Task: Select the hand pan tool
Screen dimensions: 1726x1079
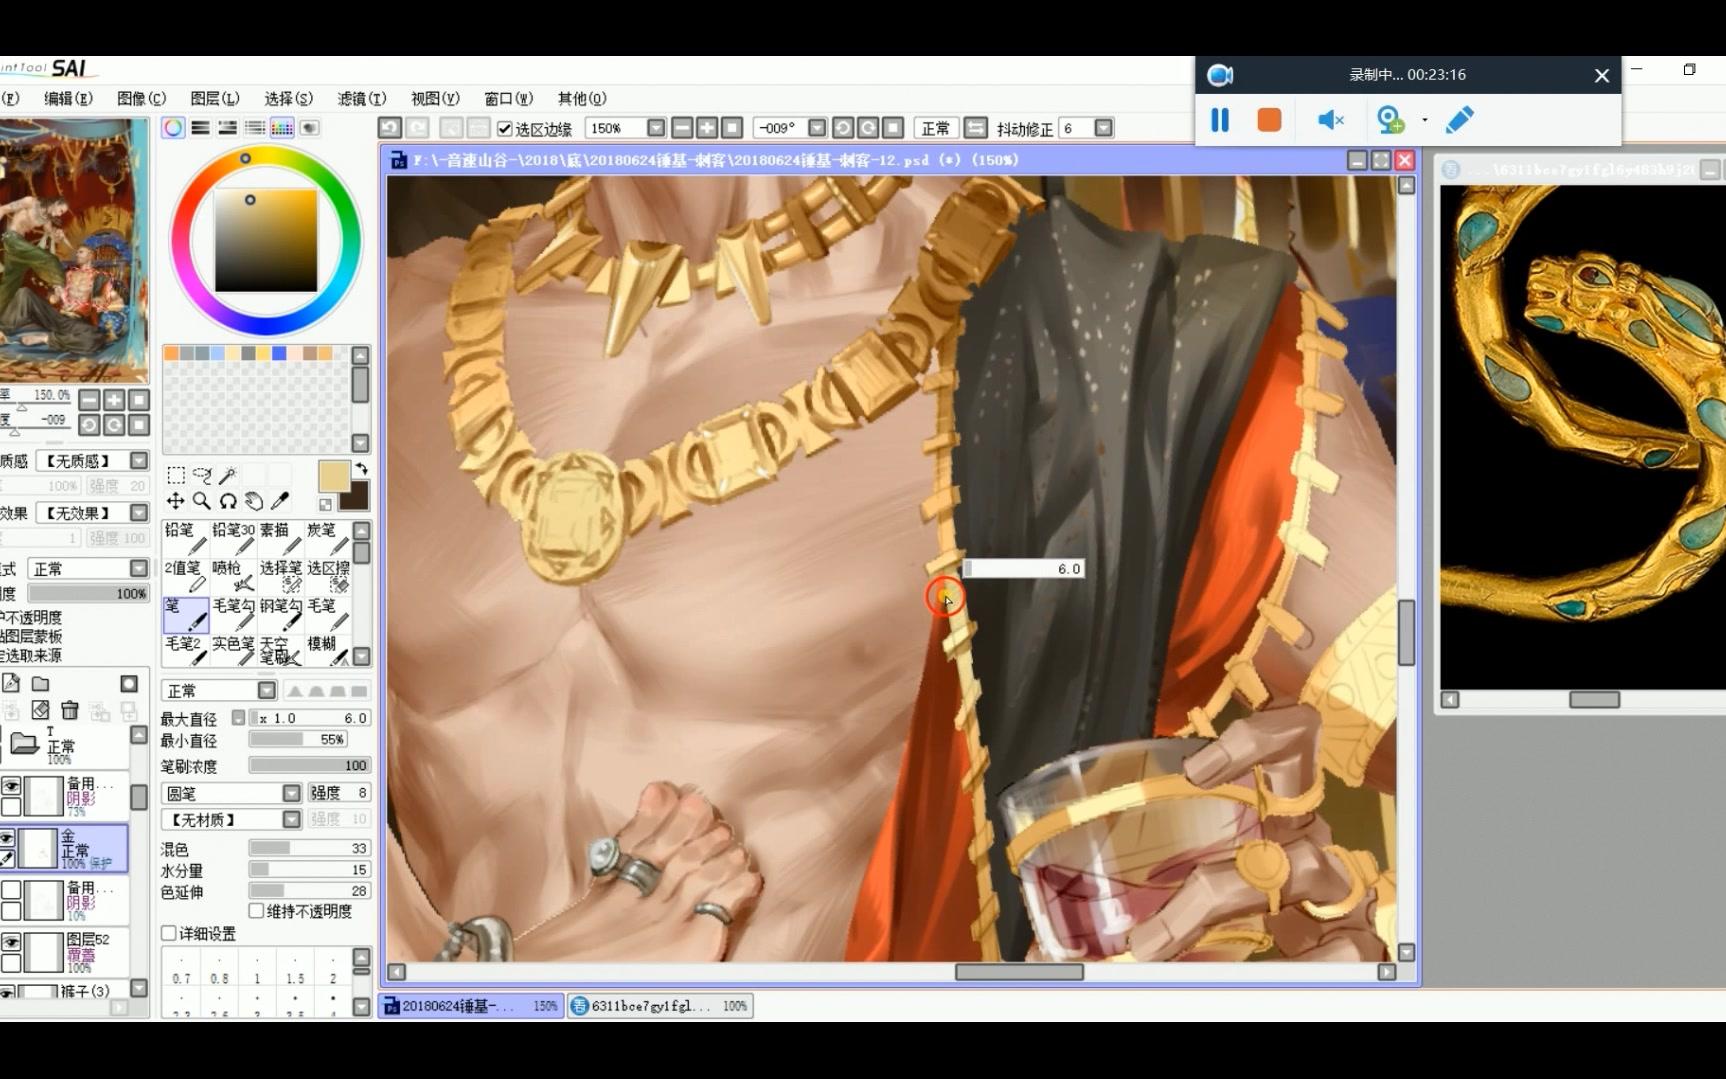Action: coord(254,501)
